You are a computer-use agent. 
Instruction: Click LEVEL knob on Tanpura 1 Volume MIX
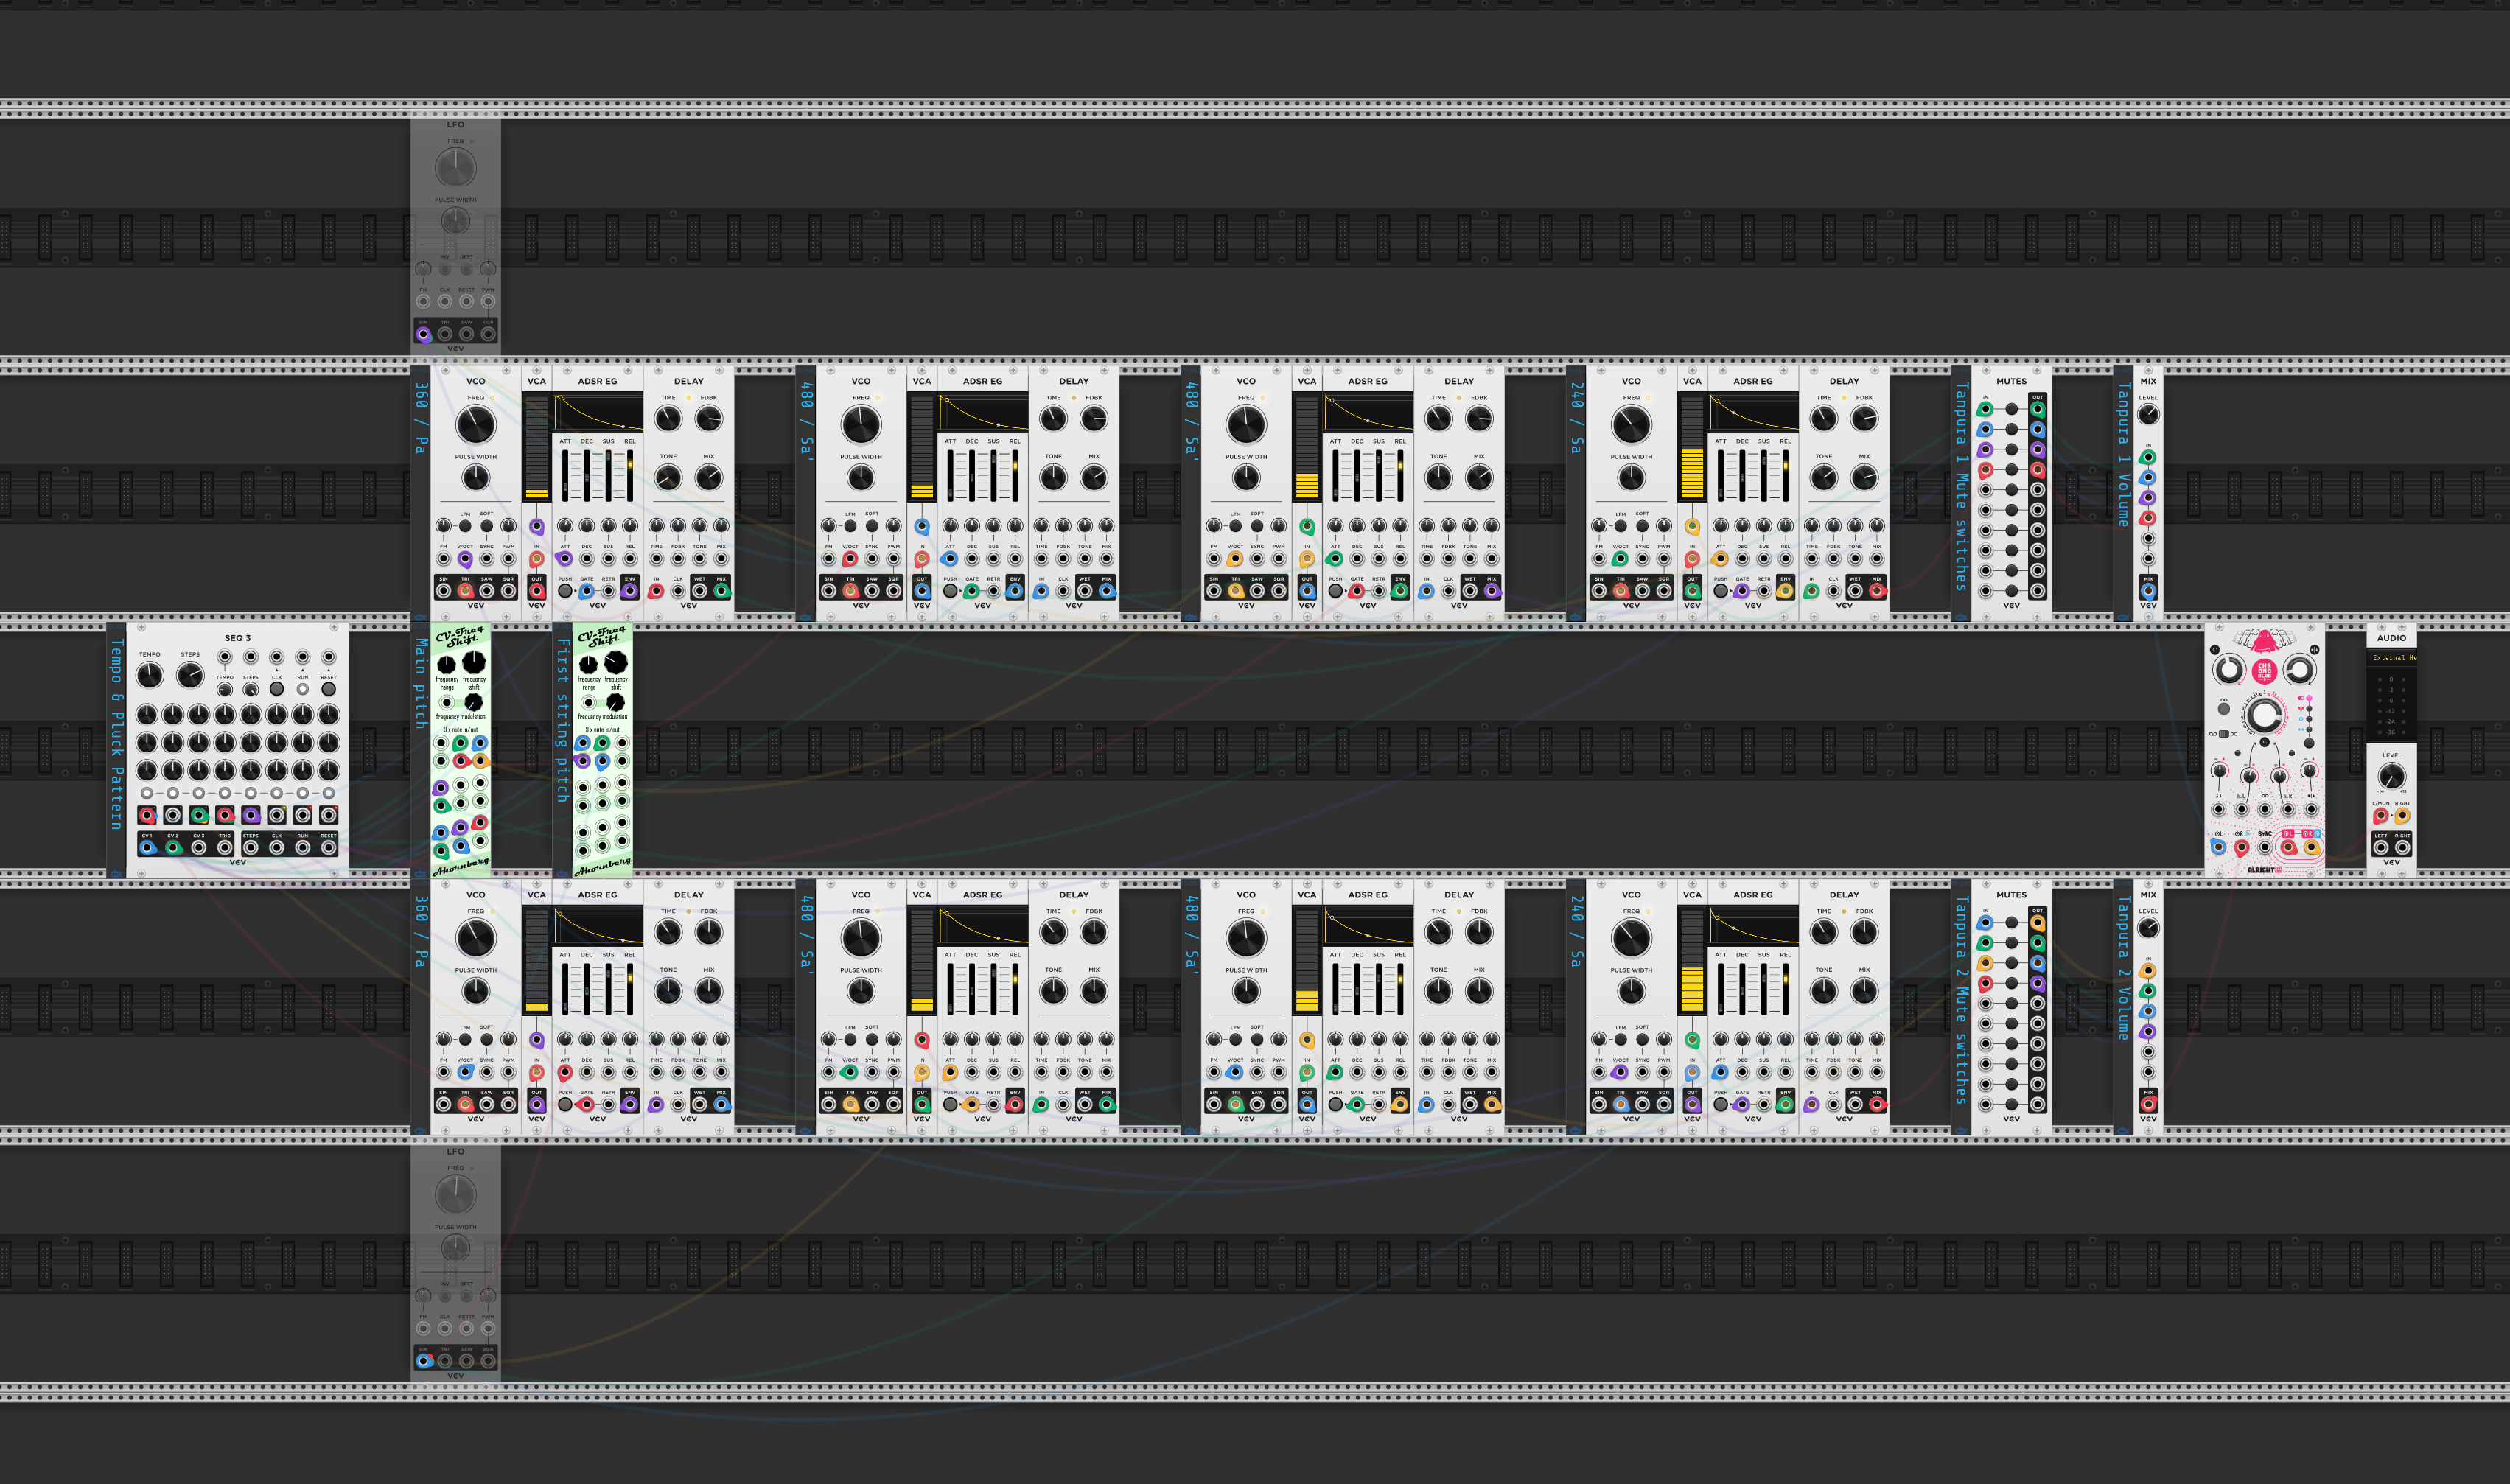click(x=2148, y=415)
